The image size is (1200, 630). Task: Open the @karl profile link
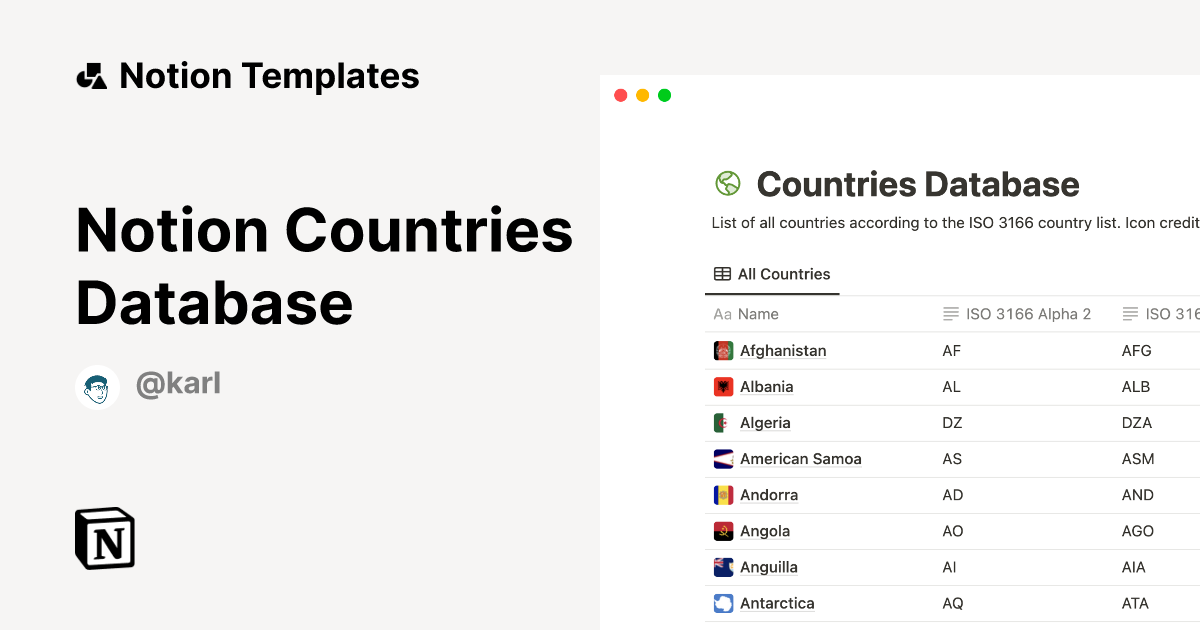click(178, 383)
